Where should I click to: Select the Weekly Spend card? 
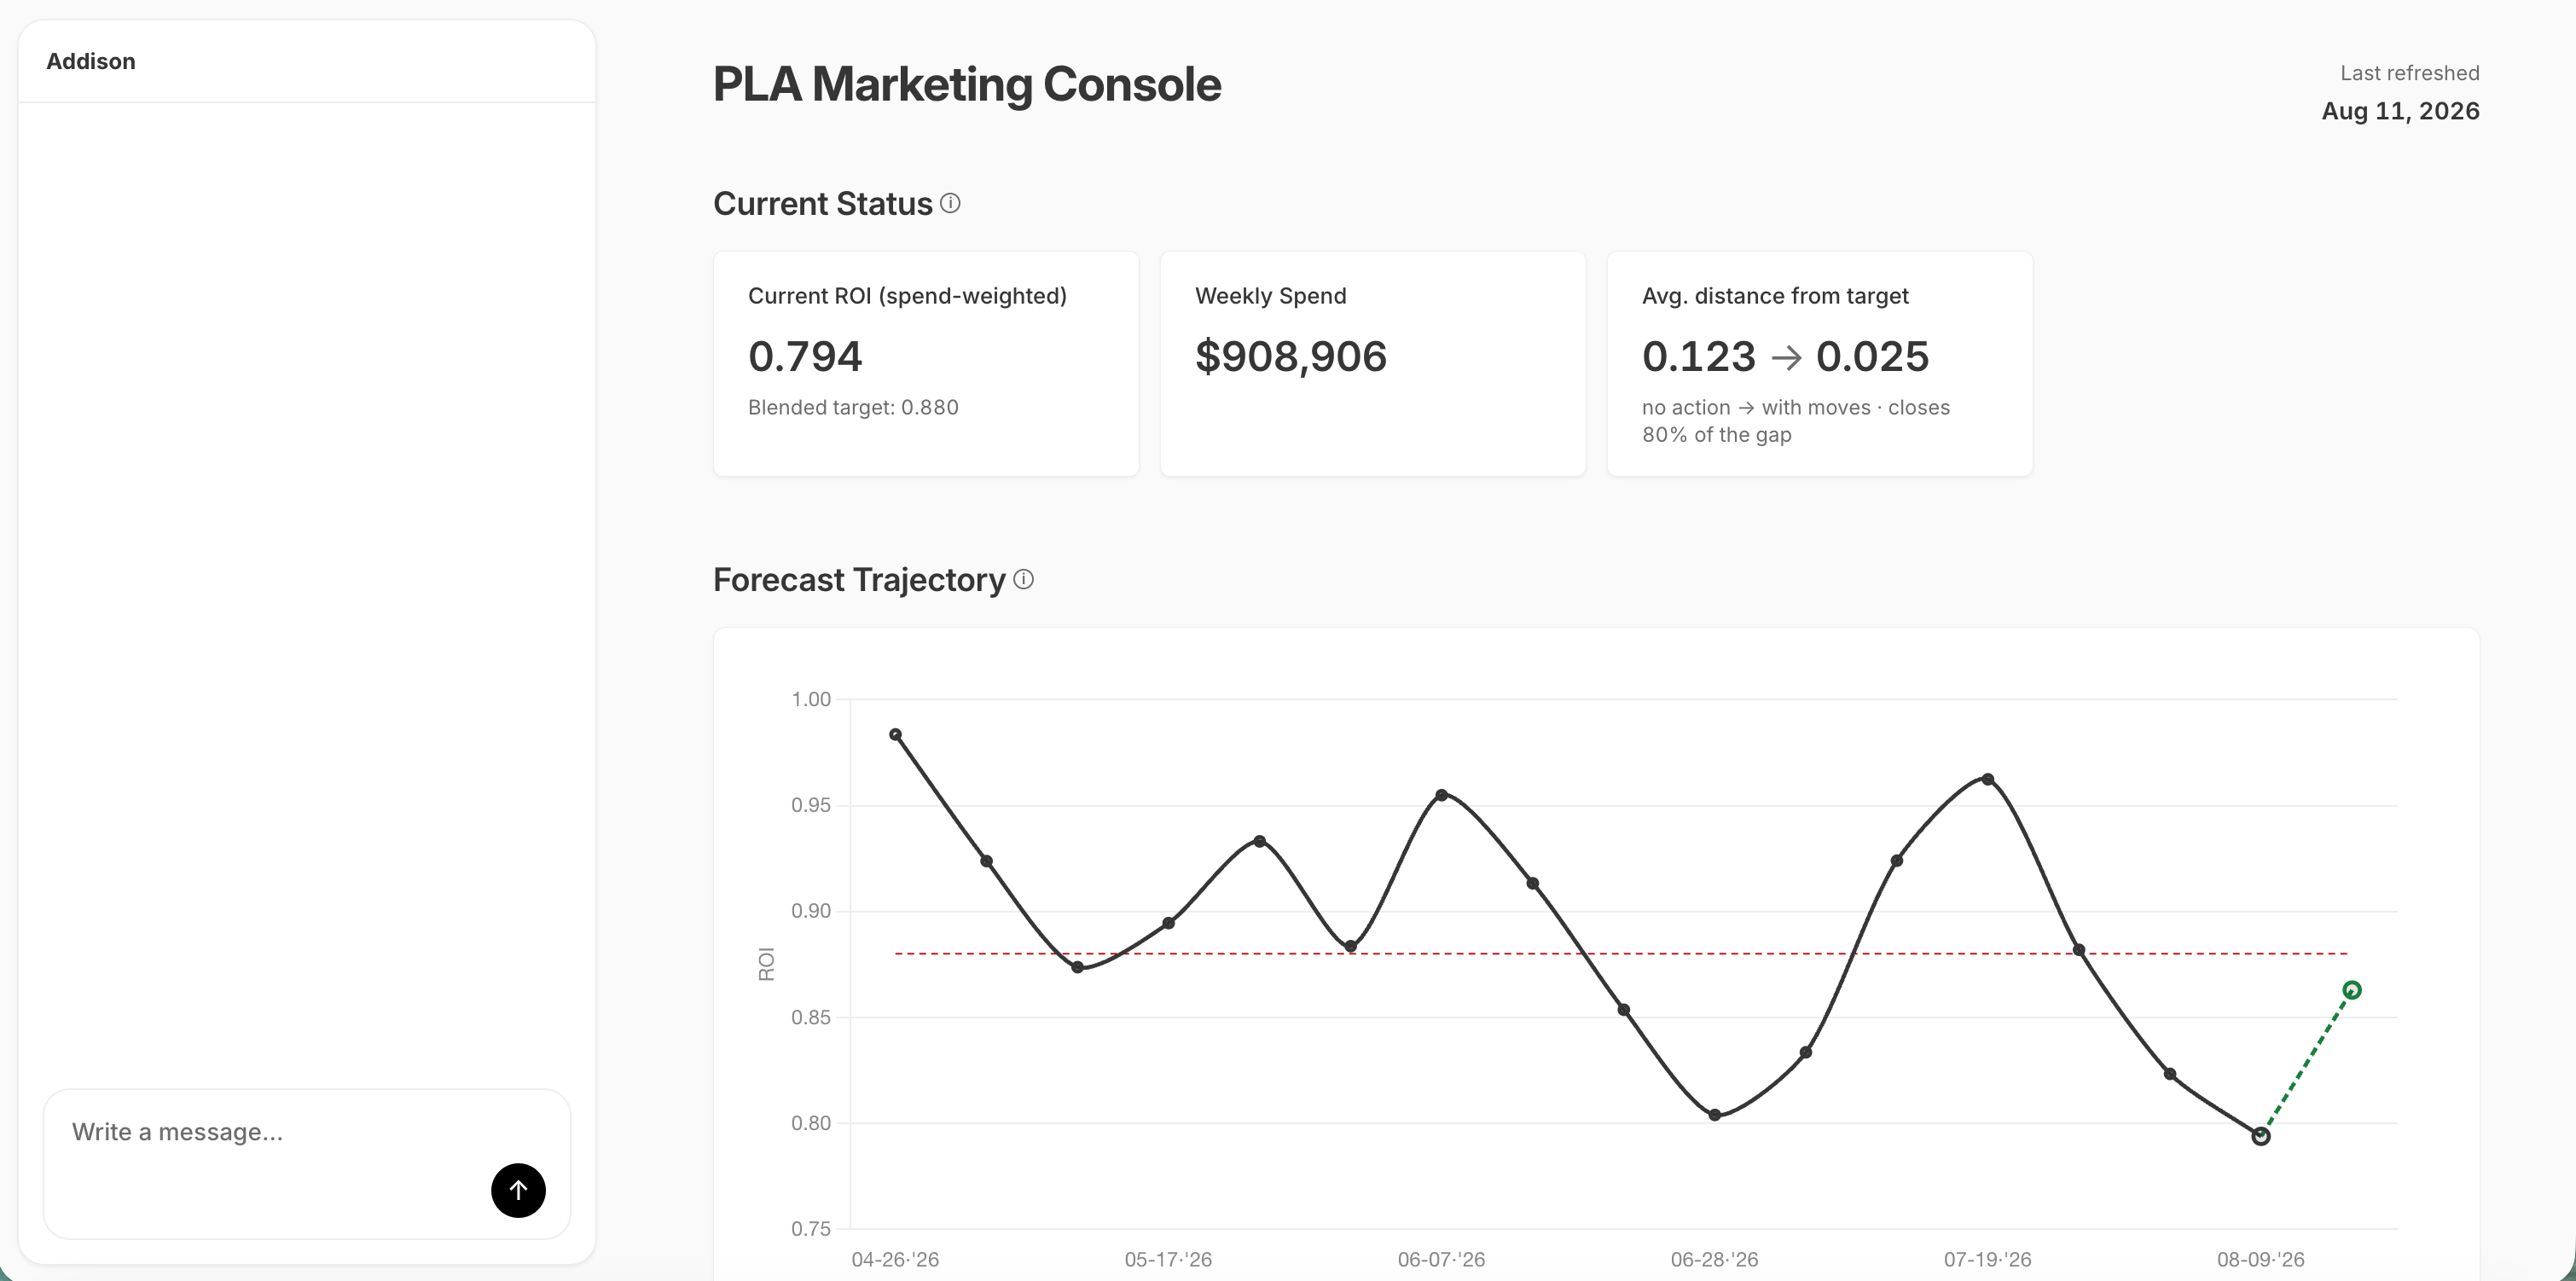click(x=1373, y=364)
